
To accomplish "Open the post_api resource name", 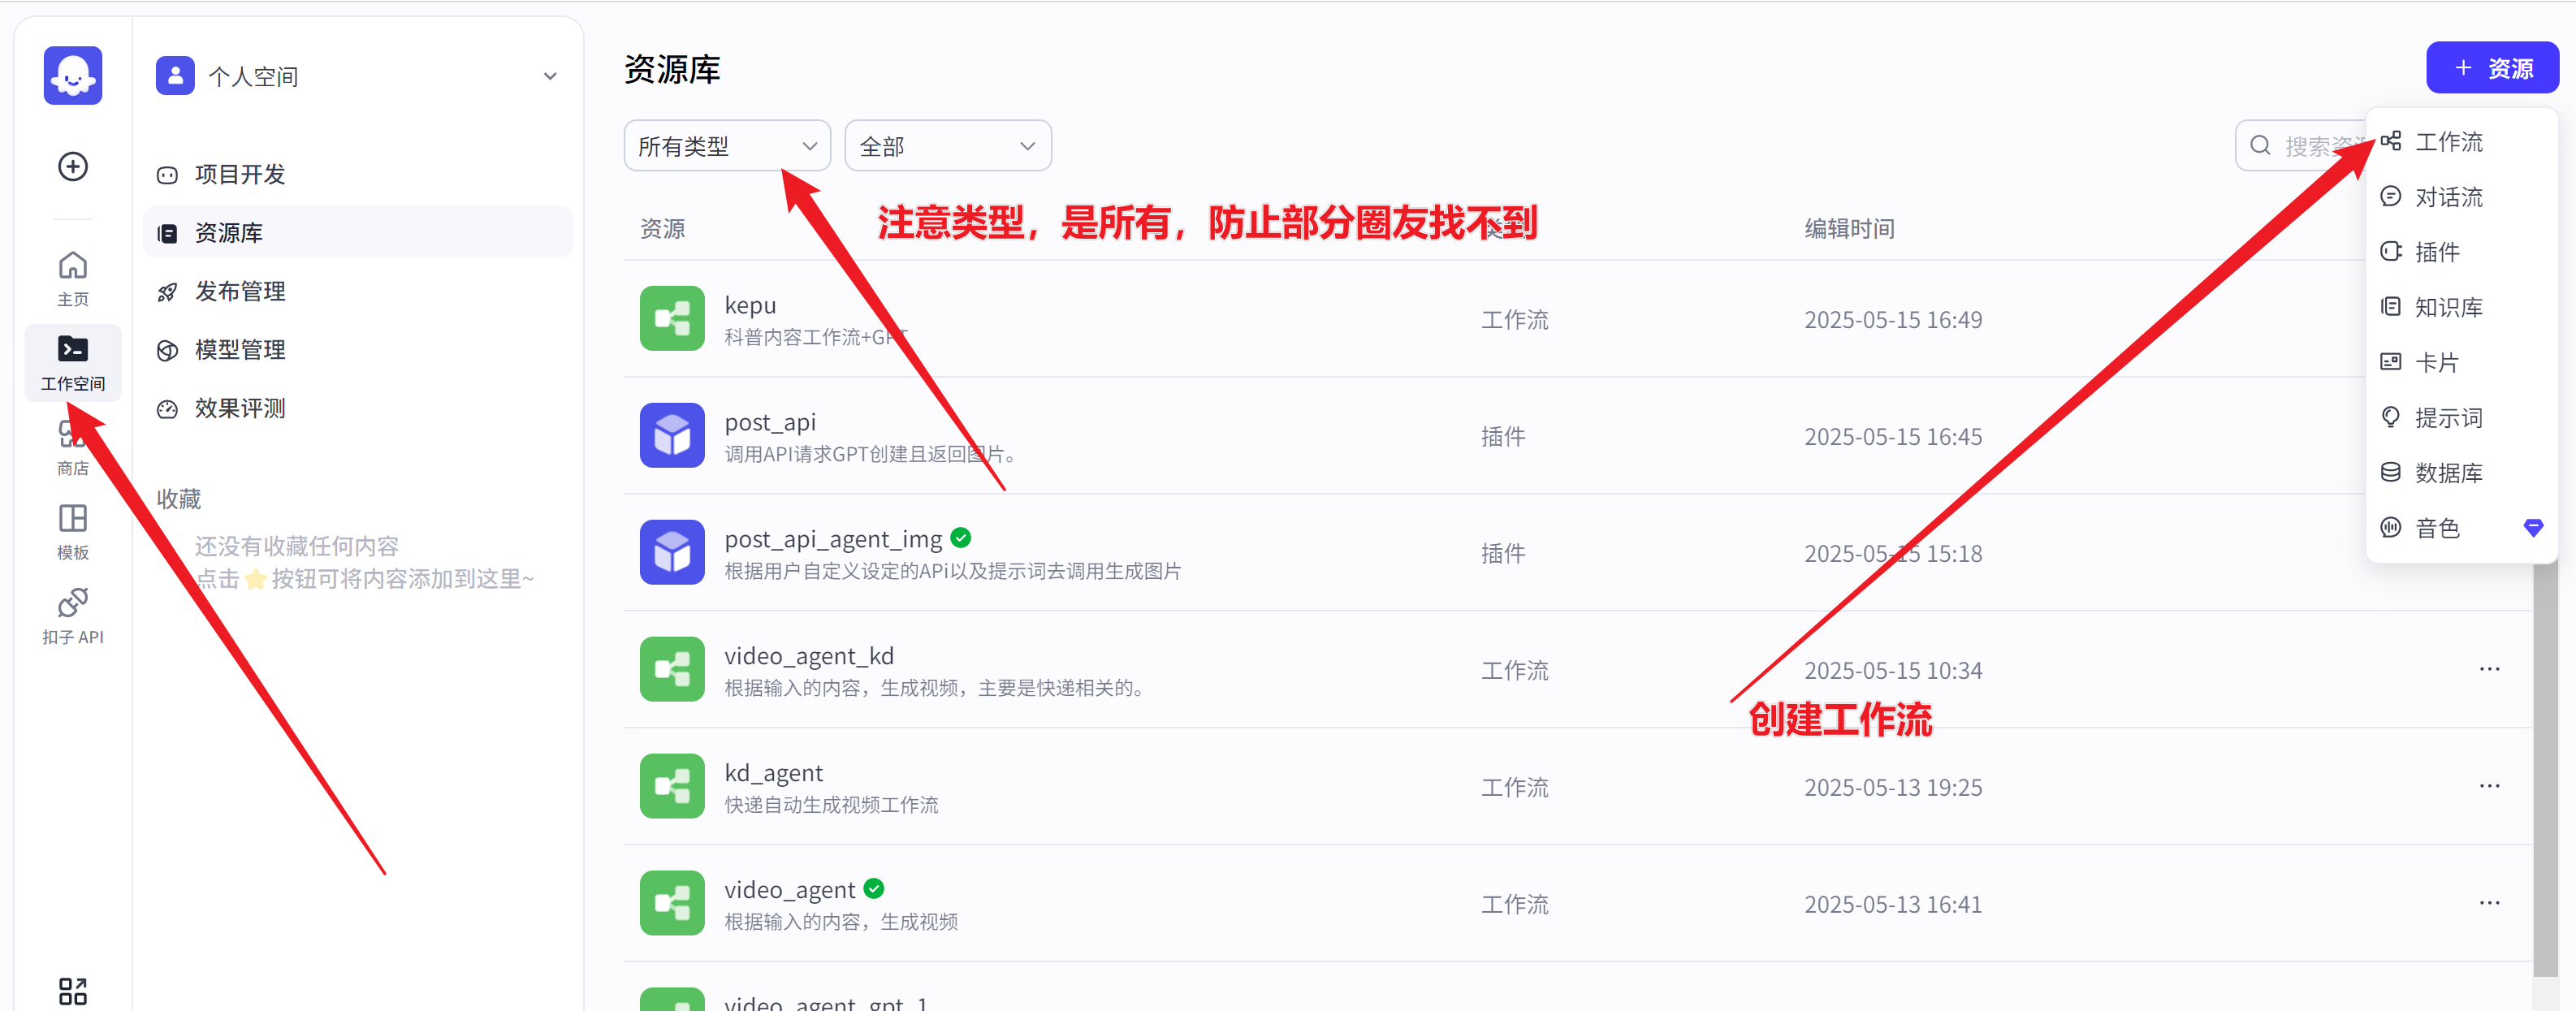I will tap(770, 422).
